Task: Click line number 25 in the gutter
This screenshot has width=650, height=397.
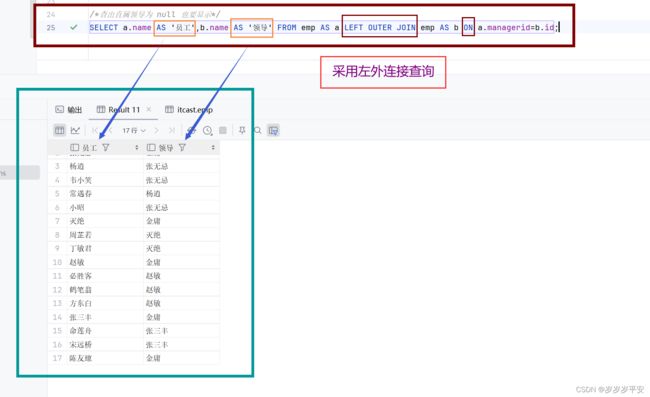Action: 51,27
